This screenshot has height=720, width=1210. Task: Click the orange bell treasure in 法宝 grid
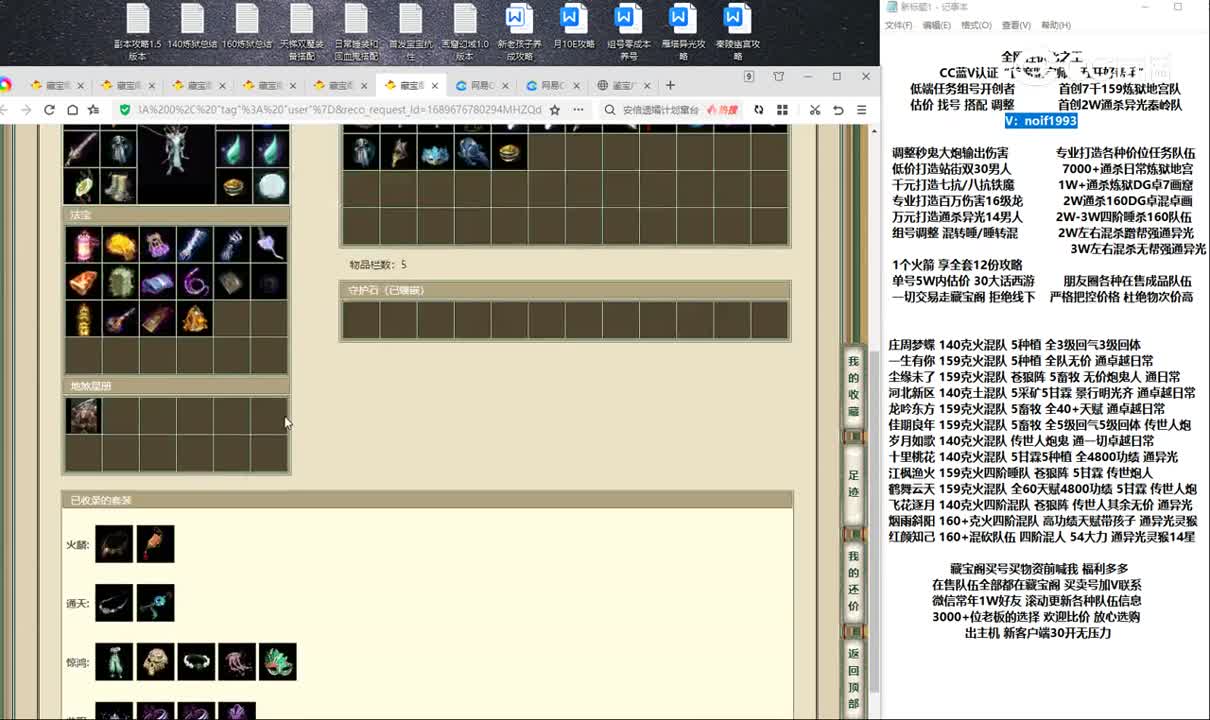pyautogui.click(x=194, y=319)
